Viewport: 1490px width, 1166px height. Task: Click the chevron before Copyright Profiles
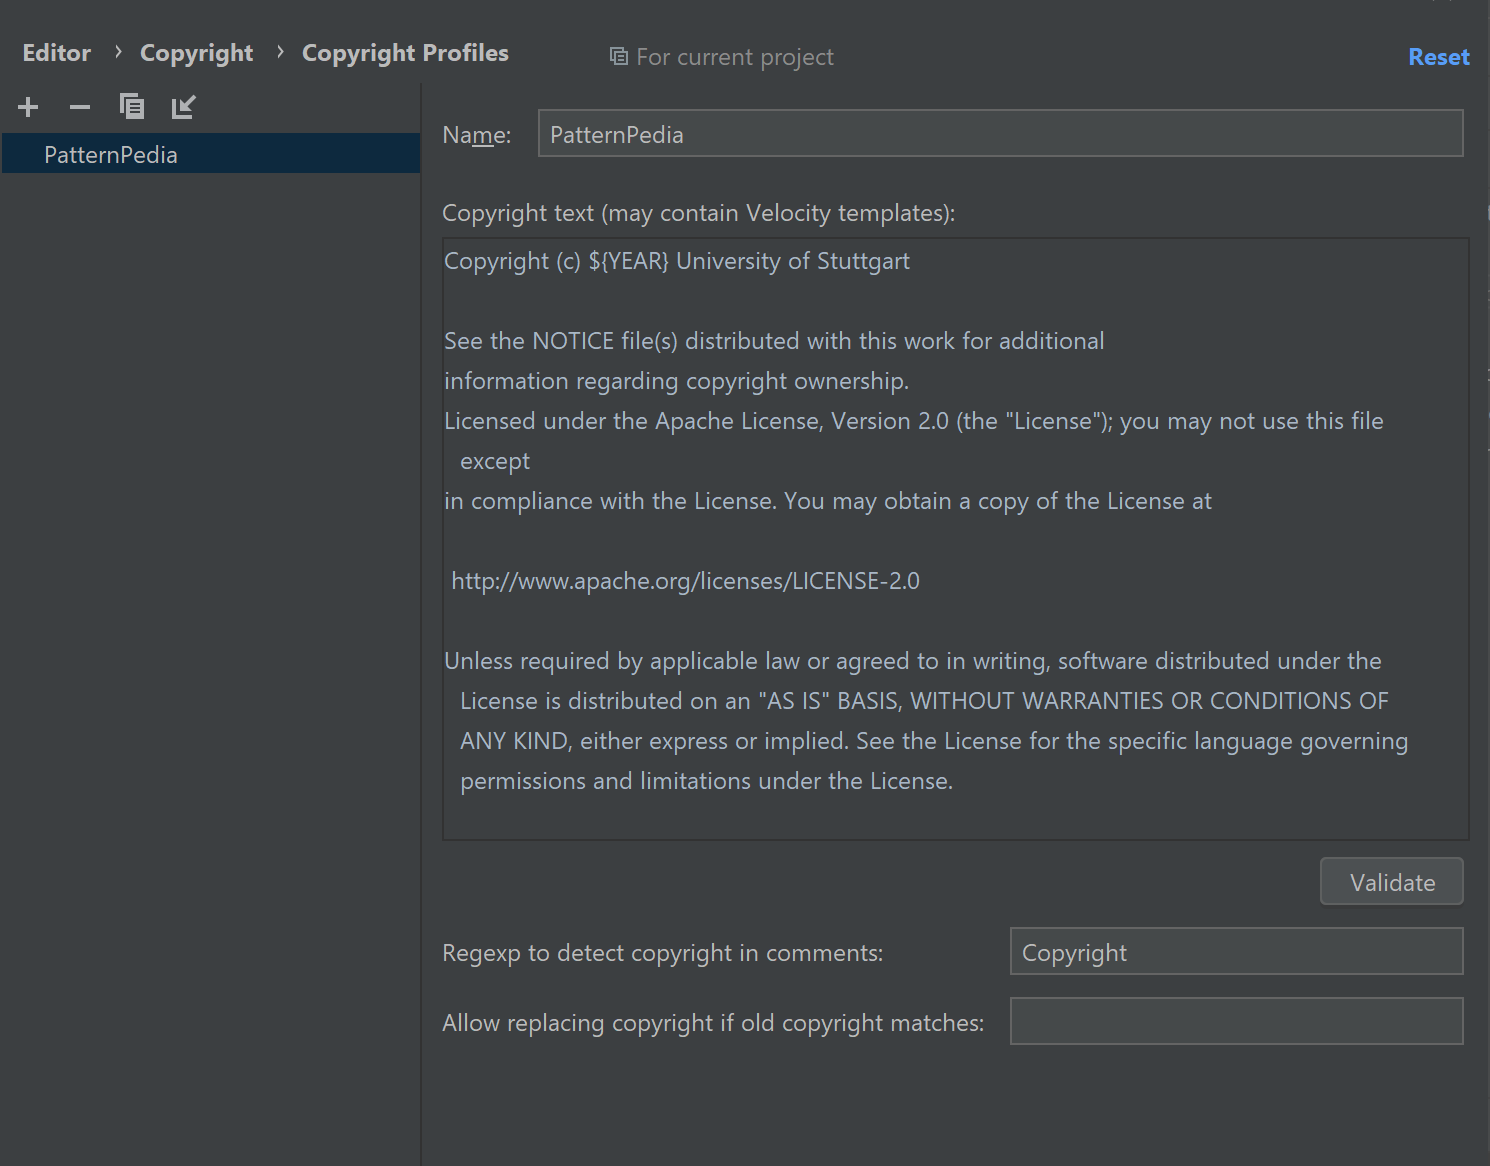(280, 52)
